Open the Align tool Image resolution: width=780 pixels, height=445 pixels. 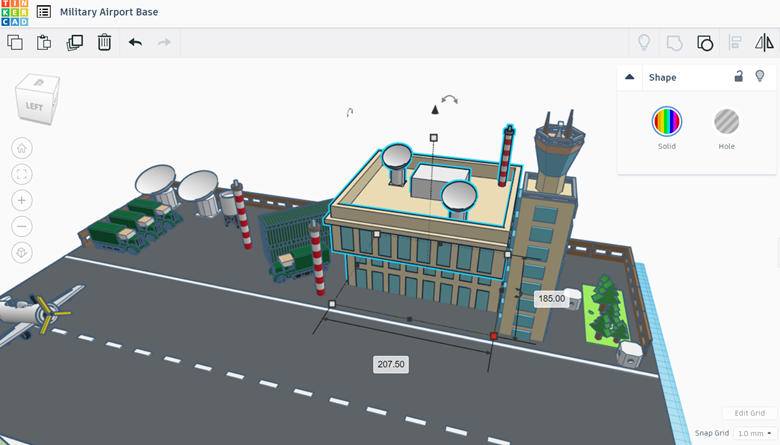pos(735,43)
